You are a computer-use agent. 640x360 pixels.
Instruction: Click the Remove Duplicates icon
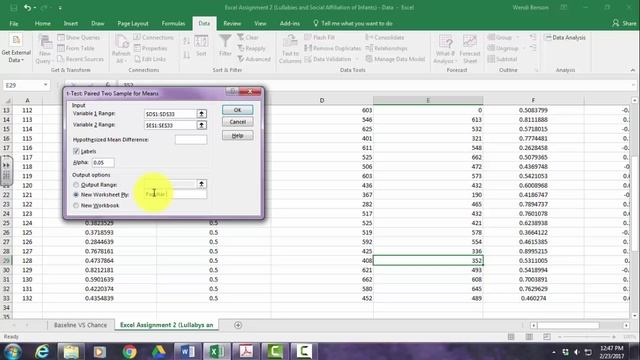(308, 48)
